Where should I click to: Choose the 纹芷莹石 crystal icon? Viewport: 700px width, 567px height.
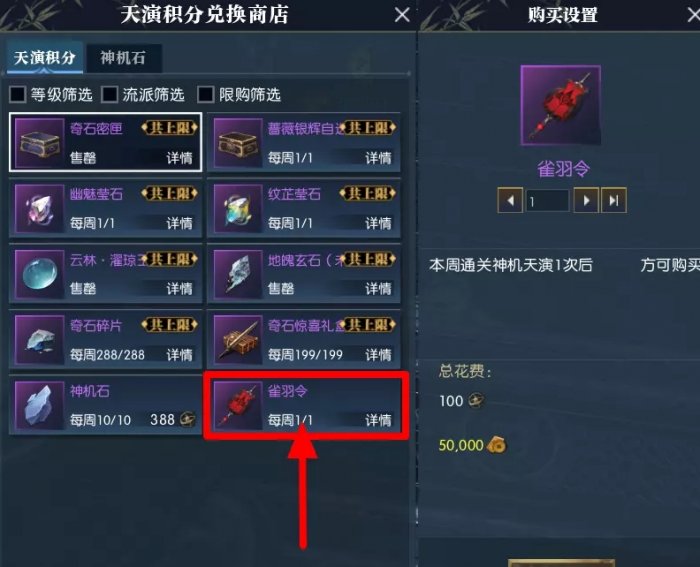click(238, 208)
